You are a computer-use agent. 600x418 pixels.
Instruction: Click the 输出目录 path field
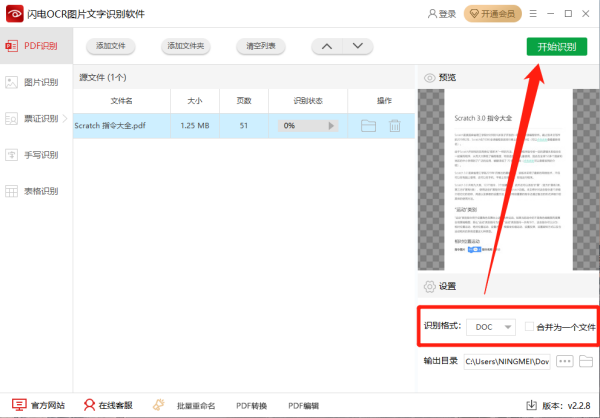[x=506, y=361]
